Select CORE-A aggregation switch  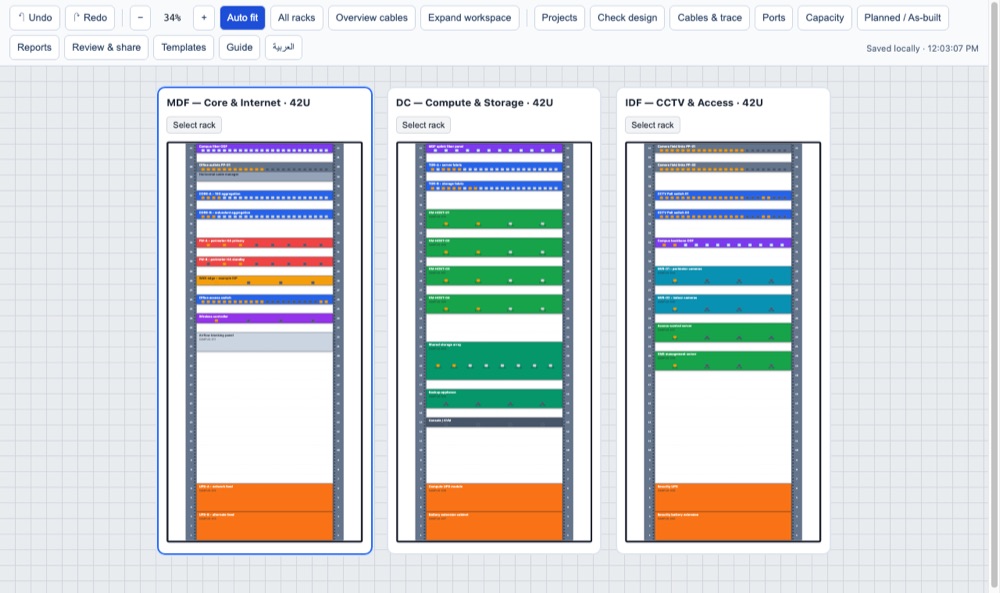(265, 196)
